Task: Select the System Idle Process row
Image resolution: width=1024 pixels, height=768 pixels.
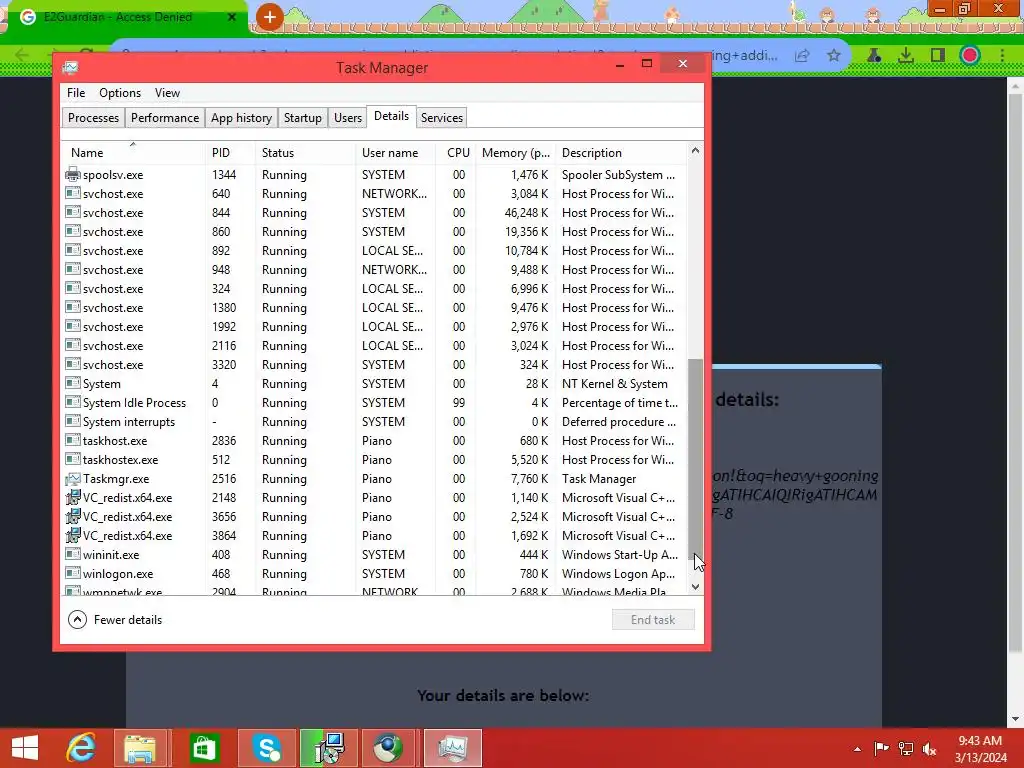Action: tap(375, 403)
